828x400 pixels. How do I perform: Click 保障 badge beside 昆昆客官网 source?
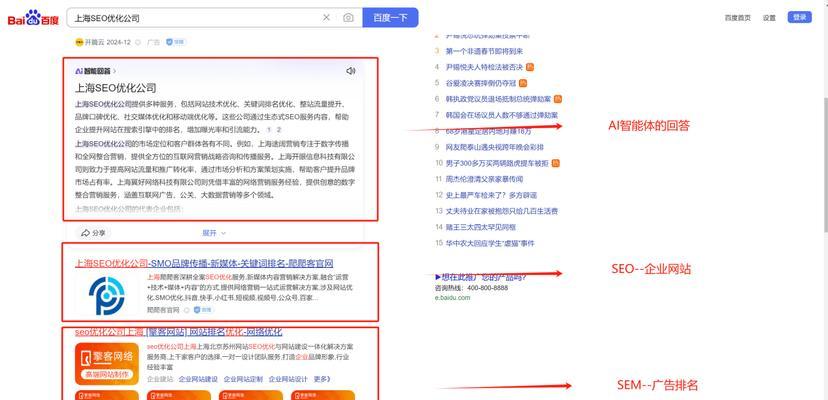point(203,310)
